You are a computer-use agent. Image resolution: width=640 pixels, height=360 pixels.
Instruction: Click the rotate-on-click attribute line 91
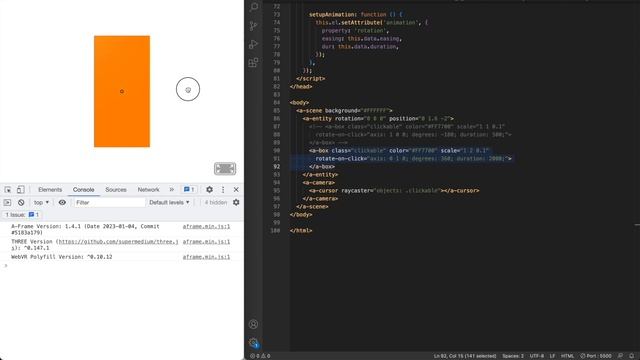tap(413, 158)
